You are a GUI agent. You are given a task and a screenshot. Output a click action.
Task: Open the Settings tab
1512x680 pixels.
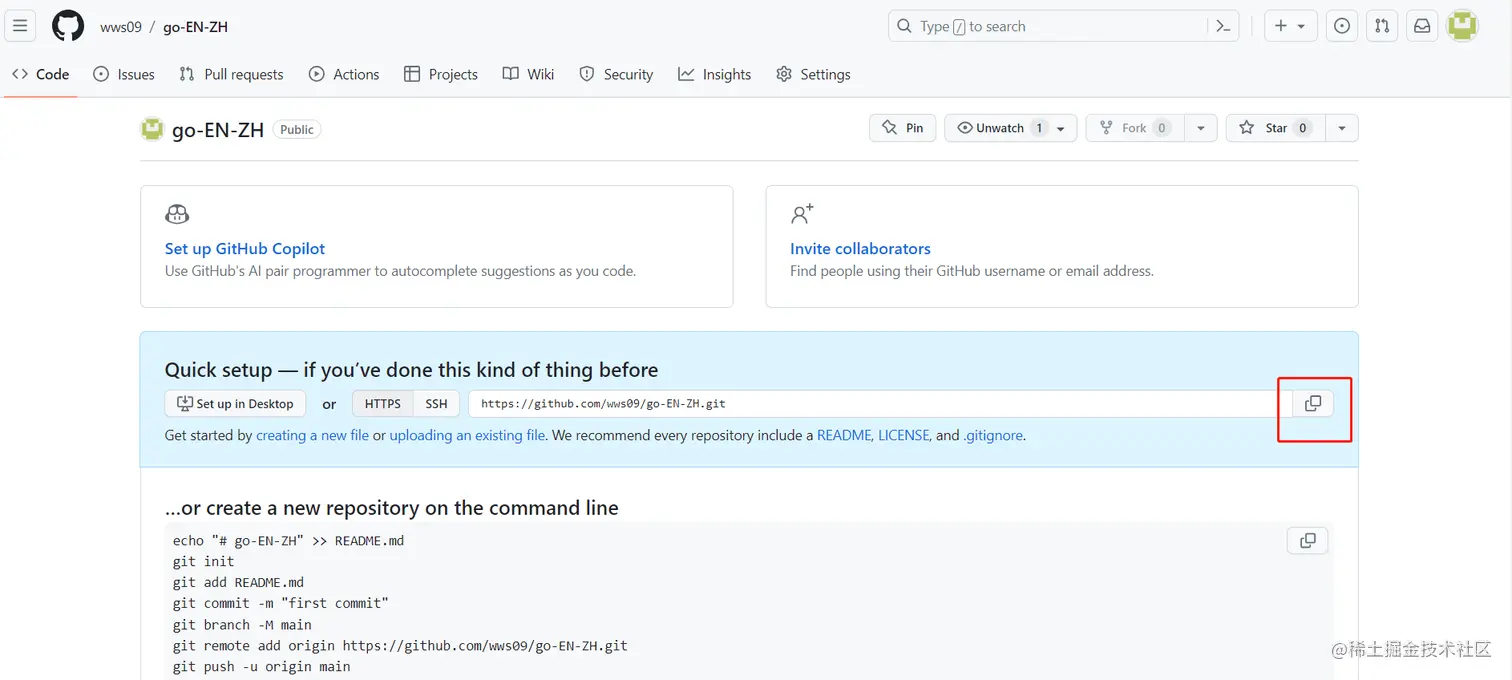click(813, 74)
